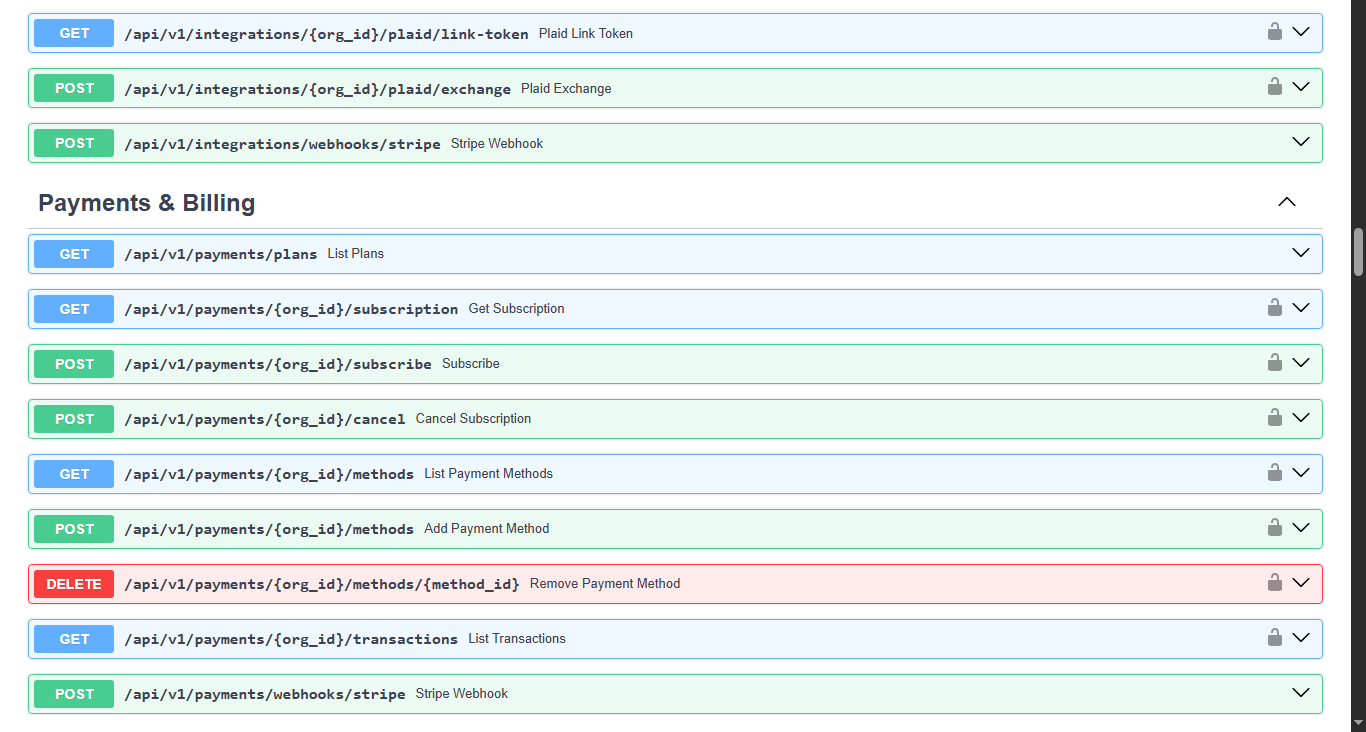Click path /api/v1/integrations/webhooks/stripe
Screen dimensions: 1366x732
point(282,144)
